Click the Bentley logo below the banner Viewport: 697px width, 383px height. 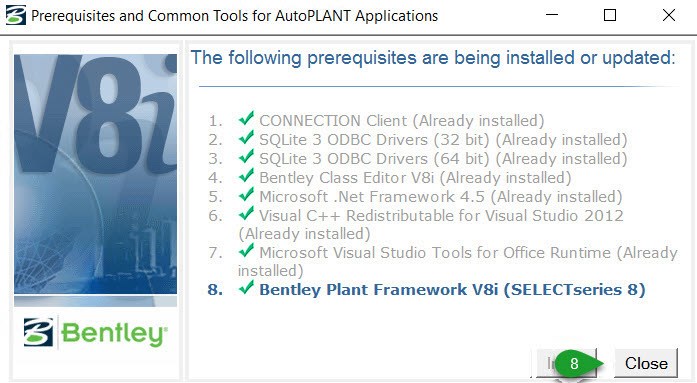point(96,333)
